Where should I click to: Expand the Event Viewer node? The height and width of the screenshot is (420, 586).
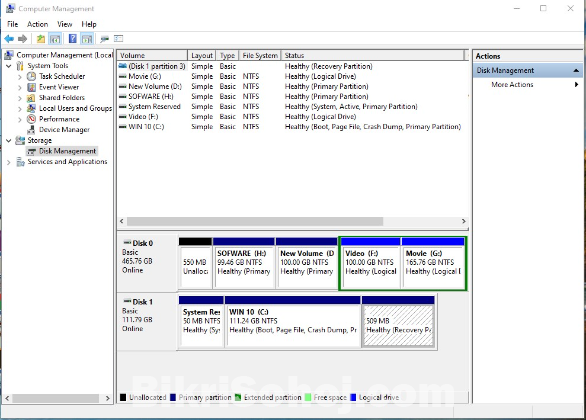pos(20,87)
